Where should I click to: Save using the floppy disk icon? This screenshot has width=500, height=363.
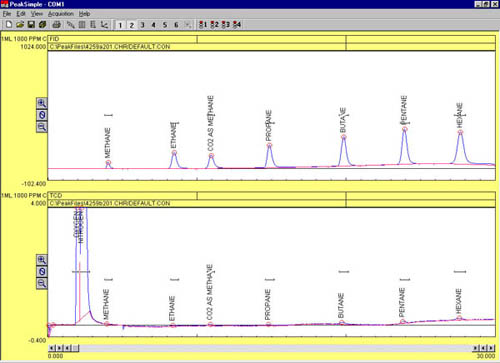coord(31,25)
